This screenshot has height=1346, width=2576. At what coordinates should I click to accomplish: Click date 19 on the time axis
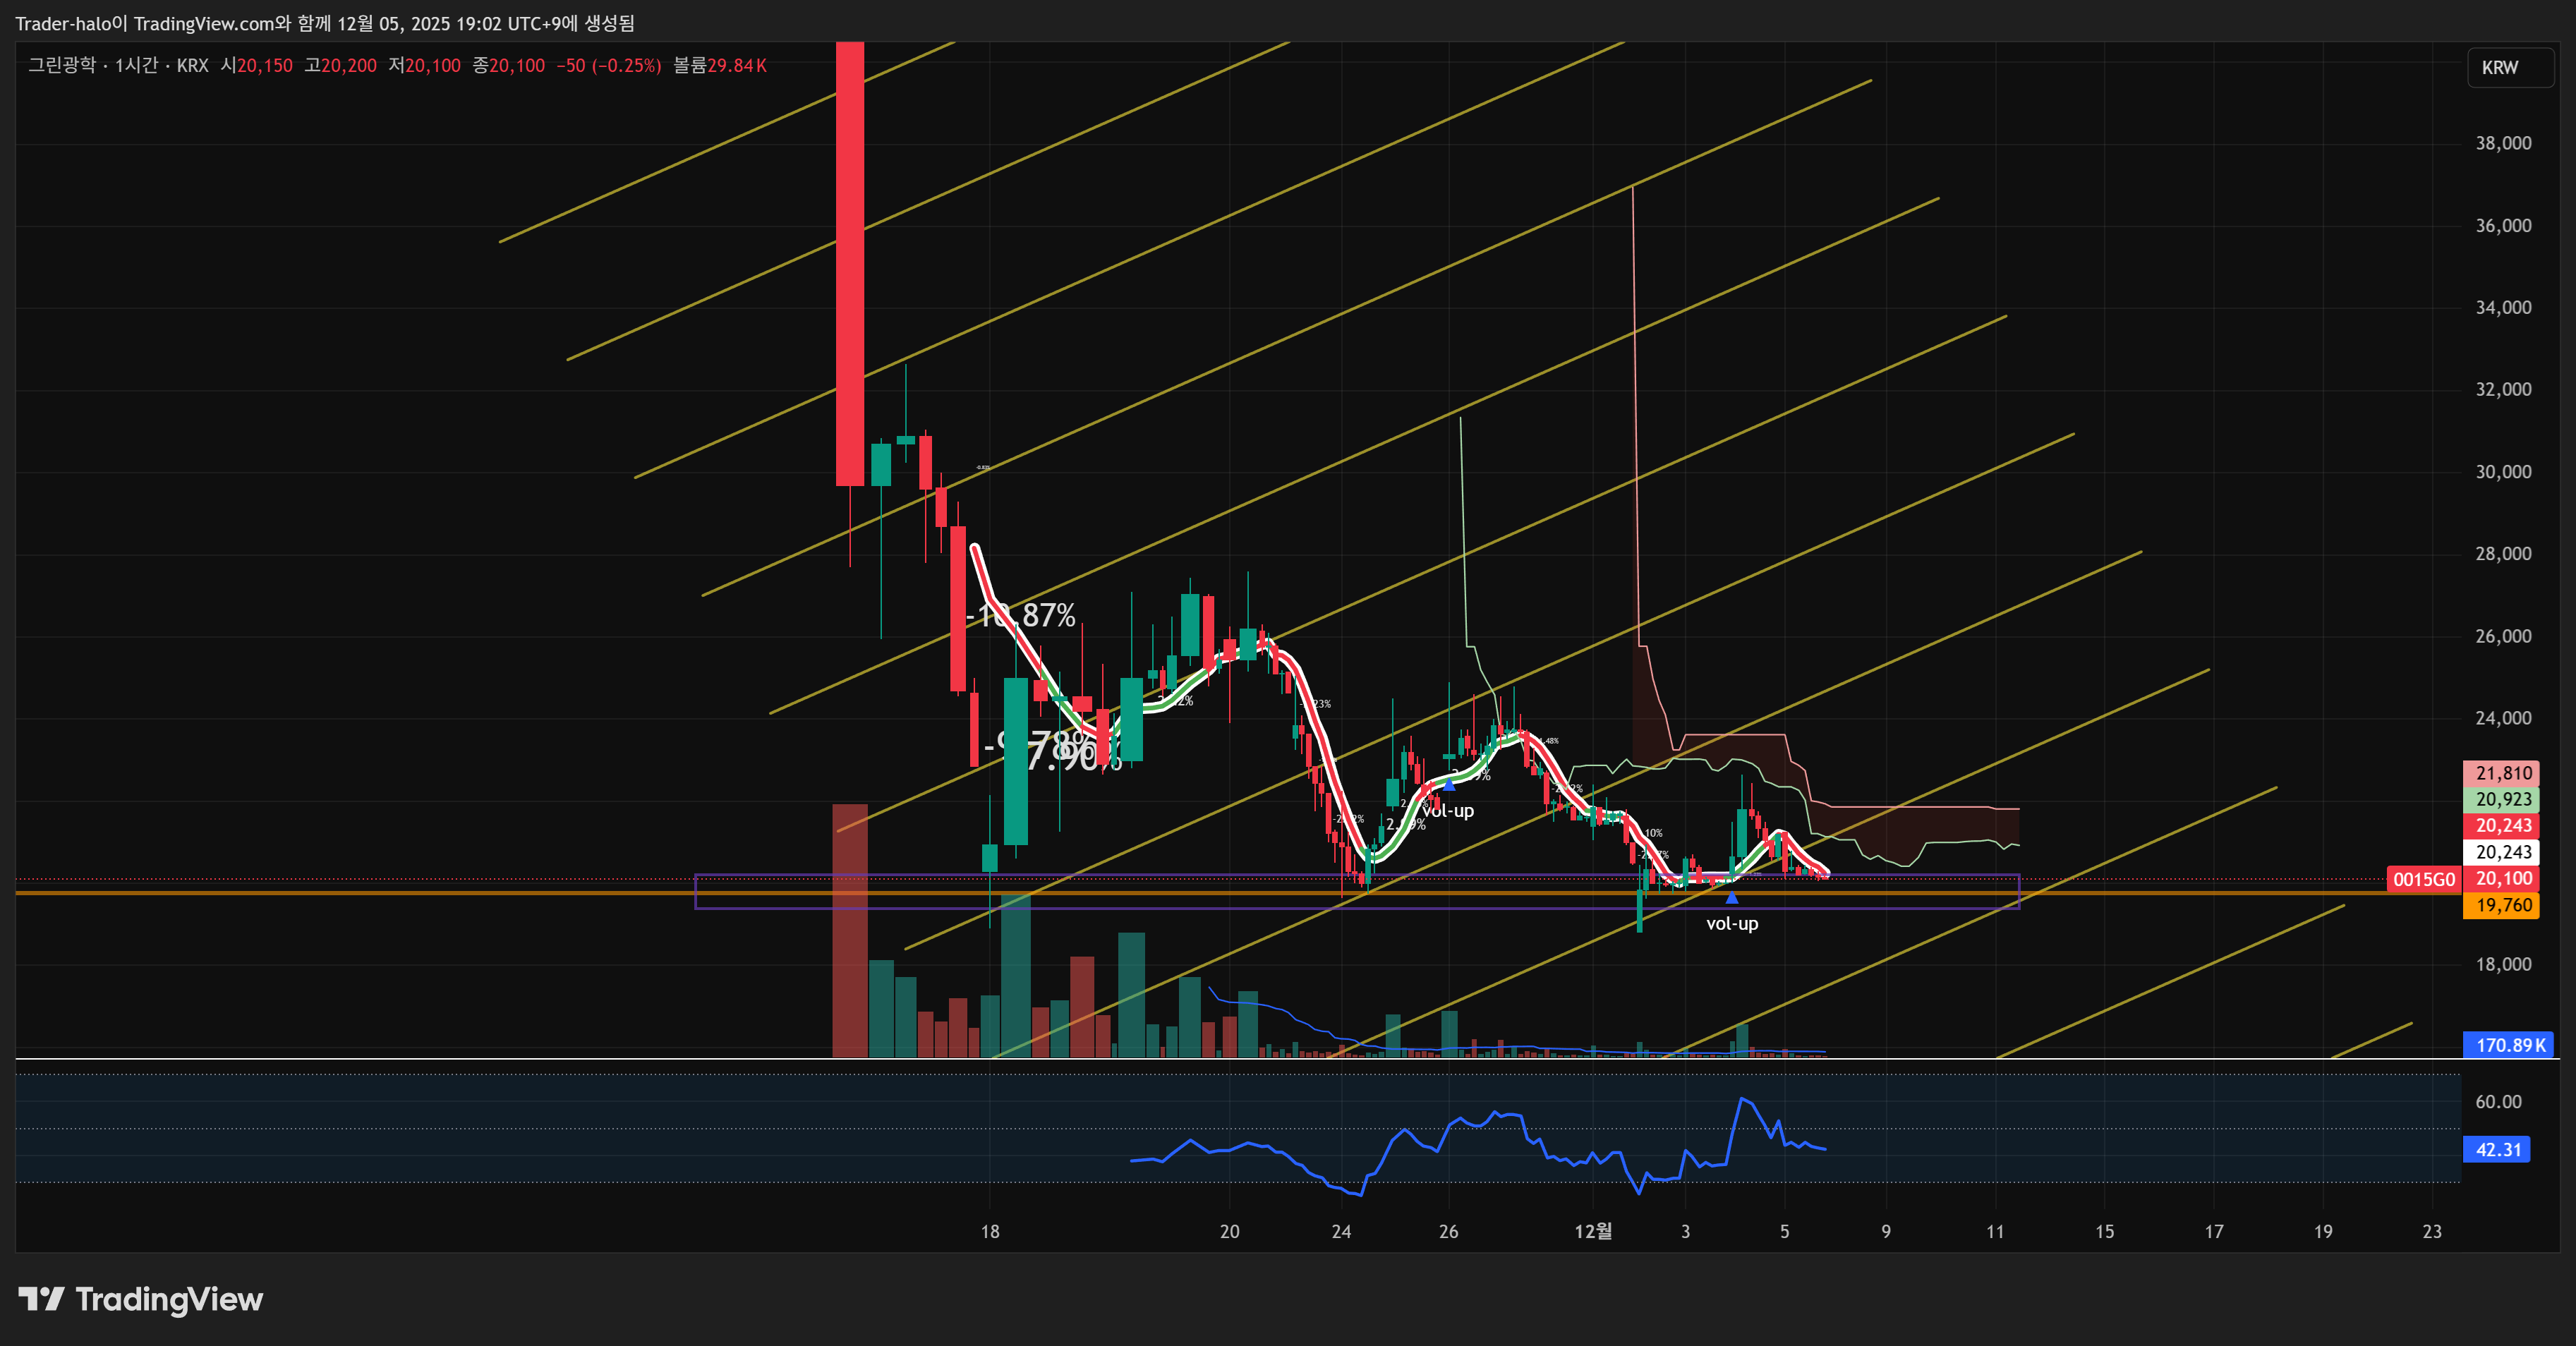[2323, 1231]
